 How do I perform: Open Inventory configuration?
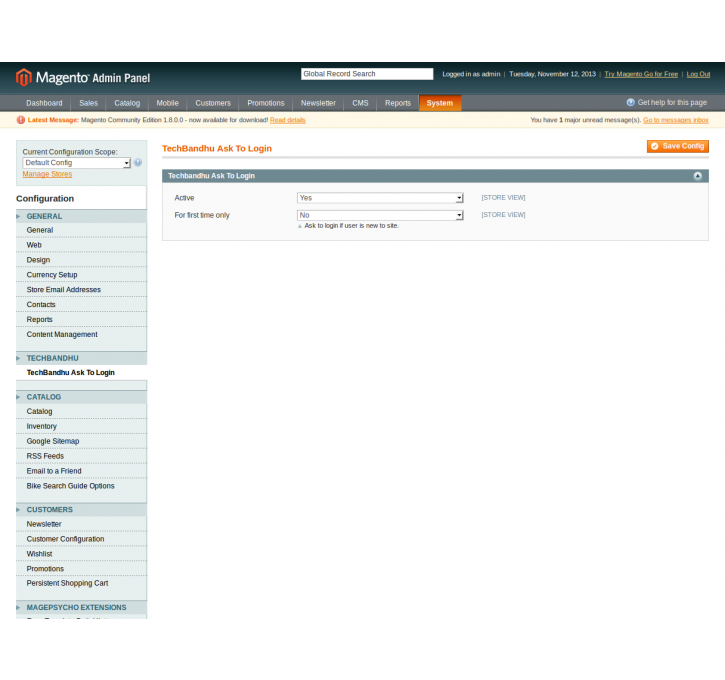(x=81, y=426)
